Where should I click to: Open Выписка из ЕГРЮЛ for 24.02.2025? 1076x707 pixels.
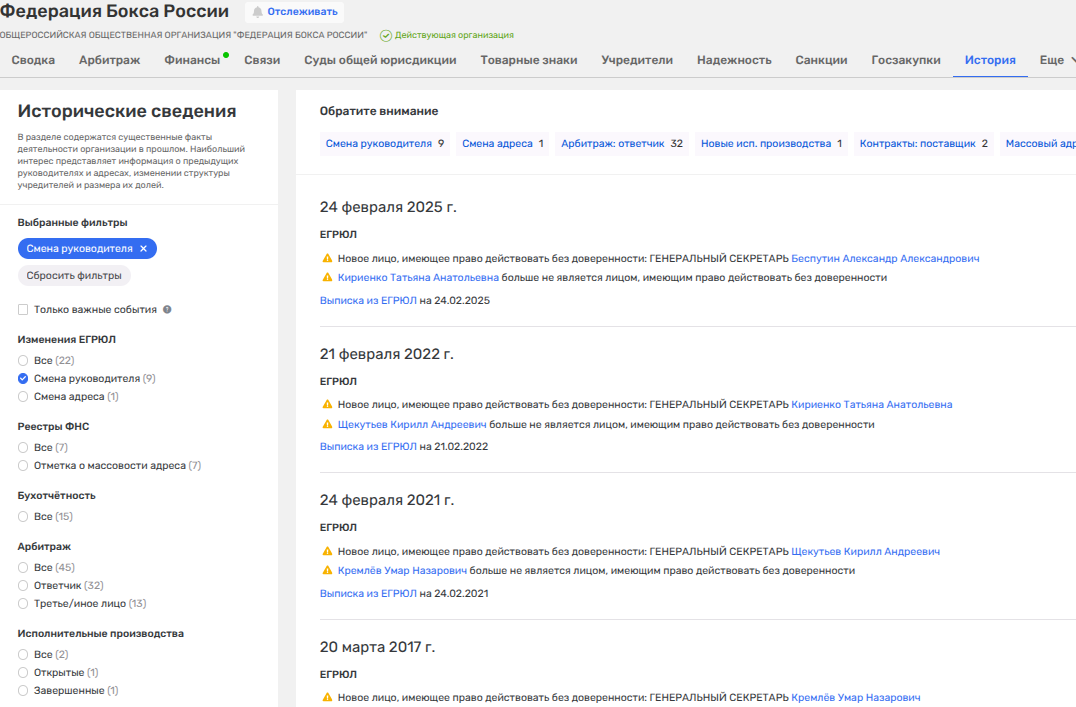coord(367,300)
